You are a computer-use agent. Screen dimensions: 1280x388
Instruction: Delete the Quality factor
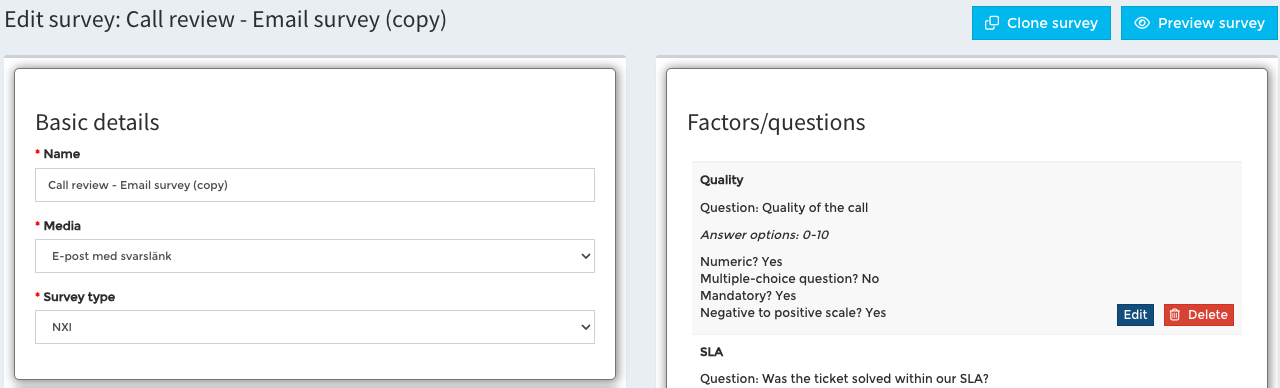point(1198,315)
